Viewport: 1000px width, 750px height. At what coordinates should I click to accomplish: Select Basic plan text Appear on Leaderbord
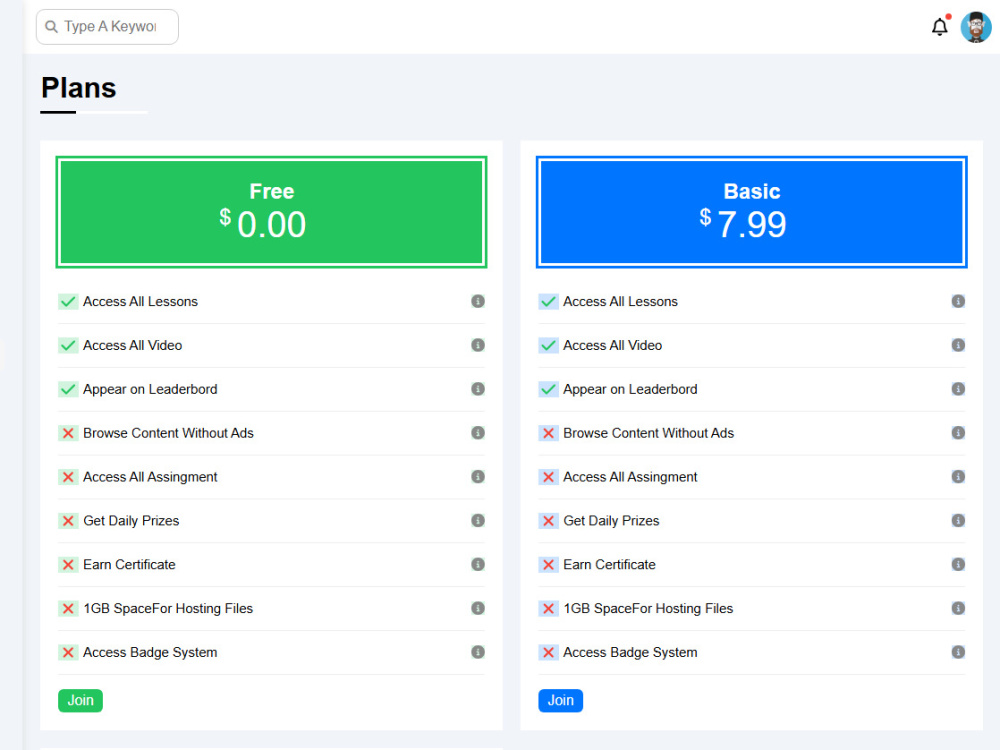coord(630,390)
